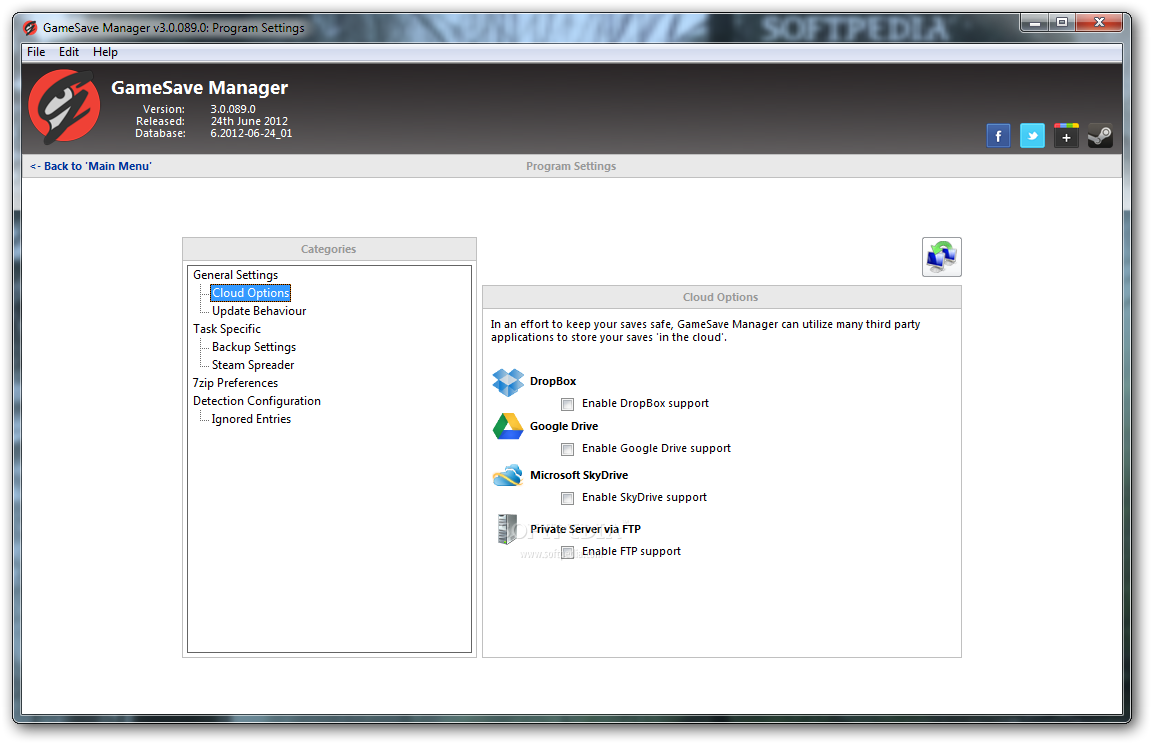Screen dimensions: 1152x744
Task: Click the DropBox logo icon
Action: point(508,382)
